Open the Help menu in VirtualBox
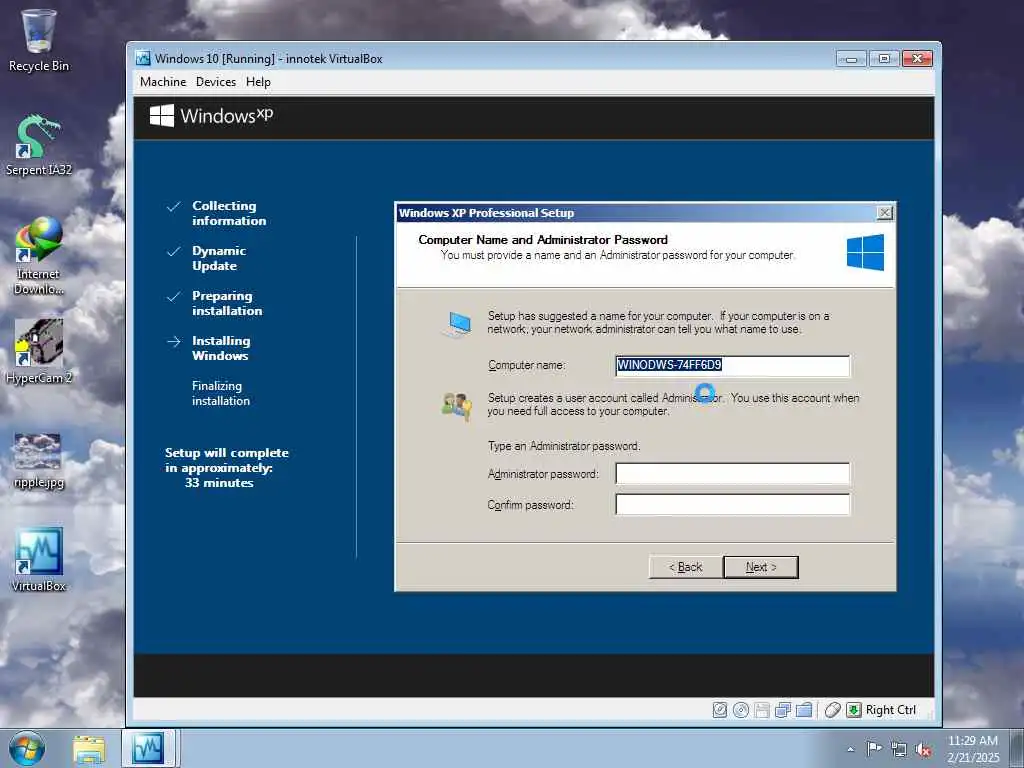 [x=258, y=82]
